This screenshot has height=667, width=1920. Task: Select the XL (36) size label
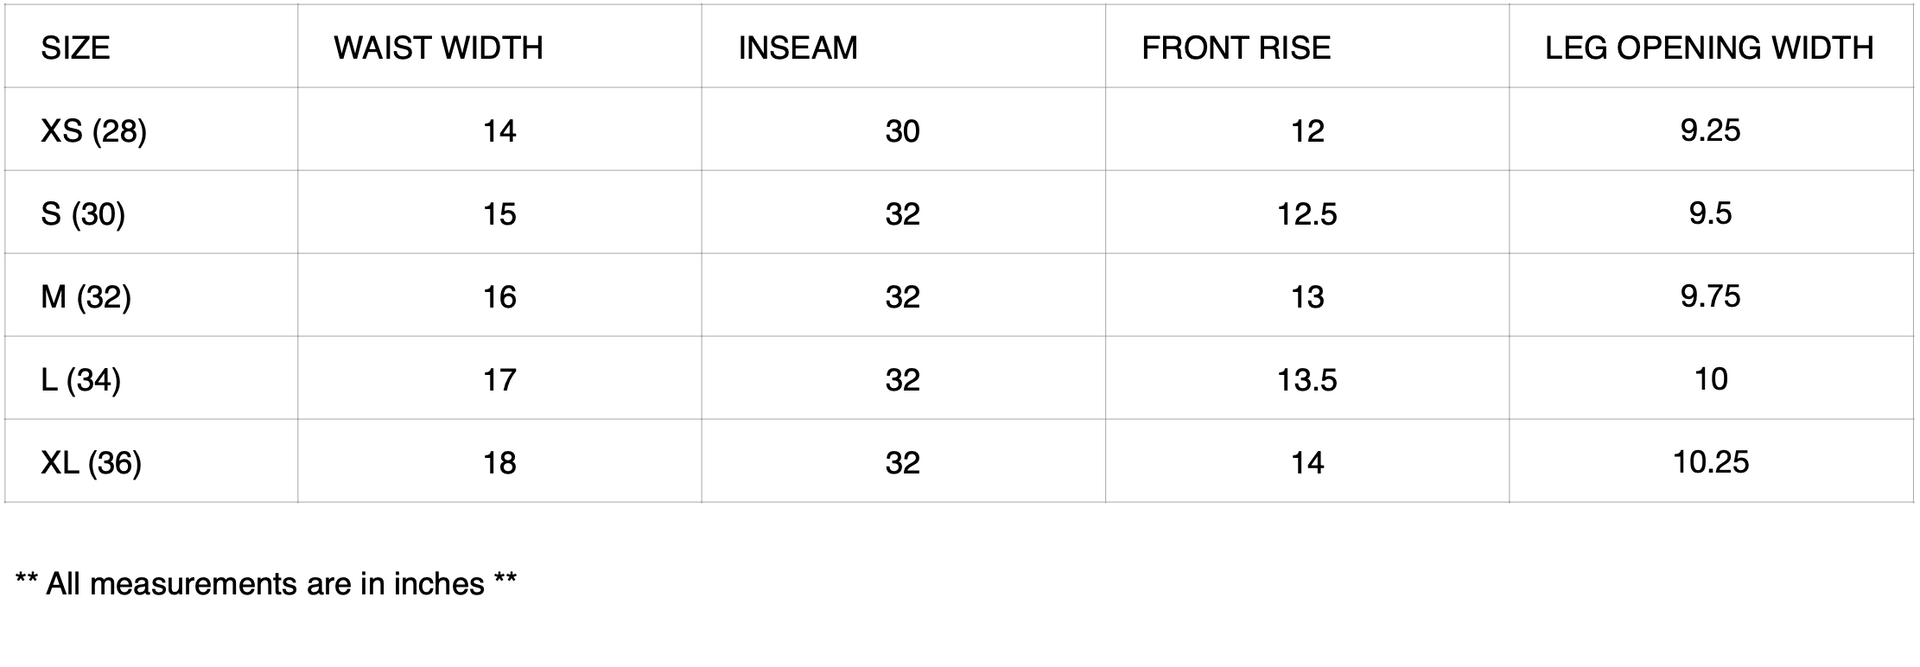click(x=91, y=463)
